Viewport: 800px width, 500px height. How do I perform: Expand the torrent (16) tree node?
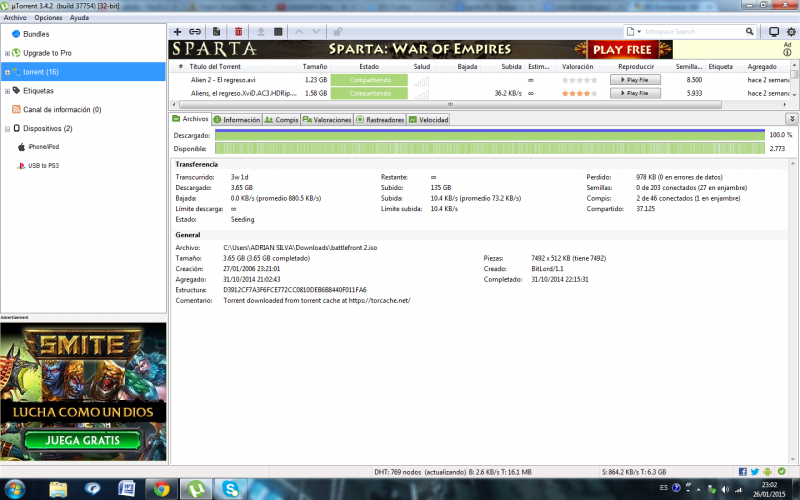click(7, 72)
